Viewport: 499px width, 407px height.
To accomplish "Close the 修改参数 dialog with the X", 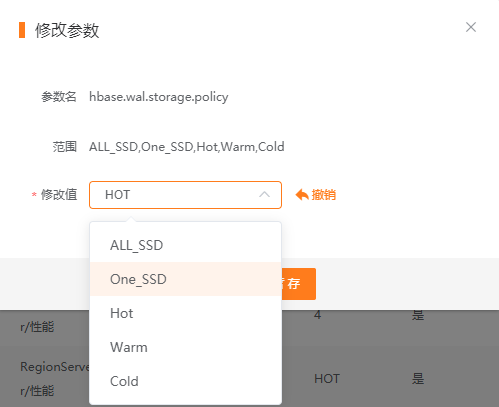I will pyautogui.click(x=471, y=27).
